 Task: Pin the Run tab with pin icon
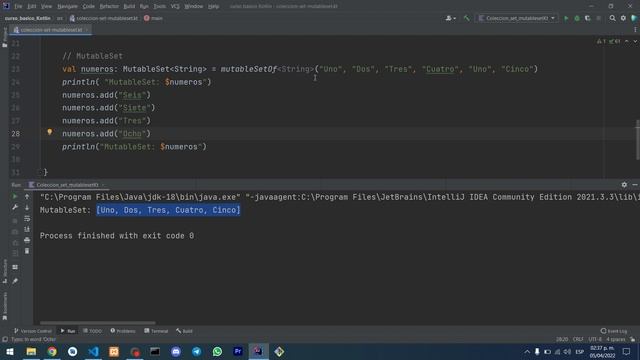click(x=15, y=281)
